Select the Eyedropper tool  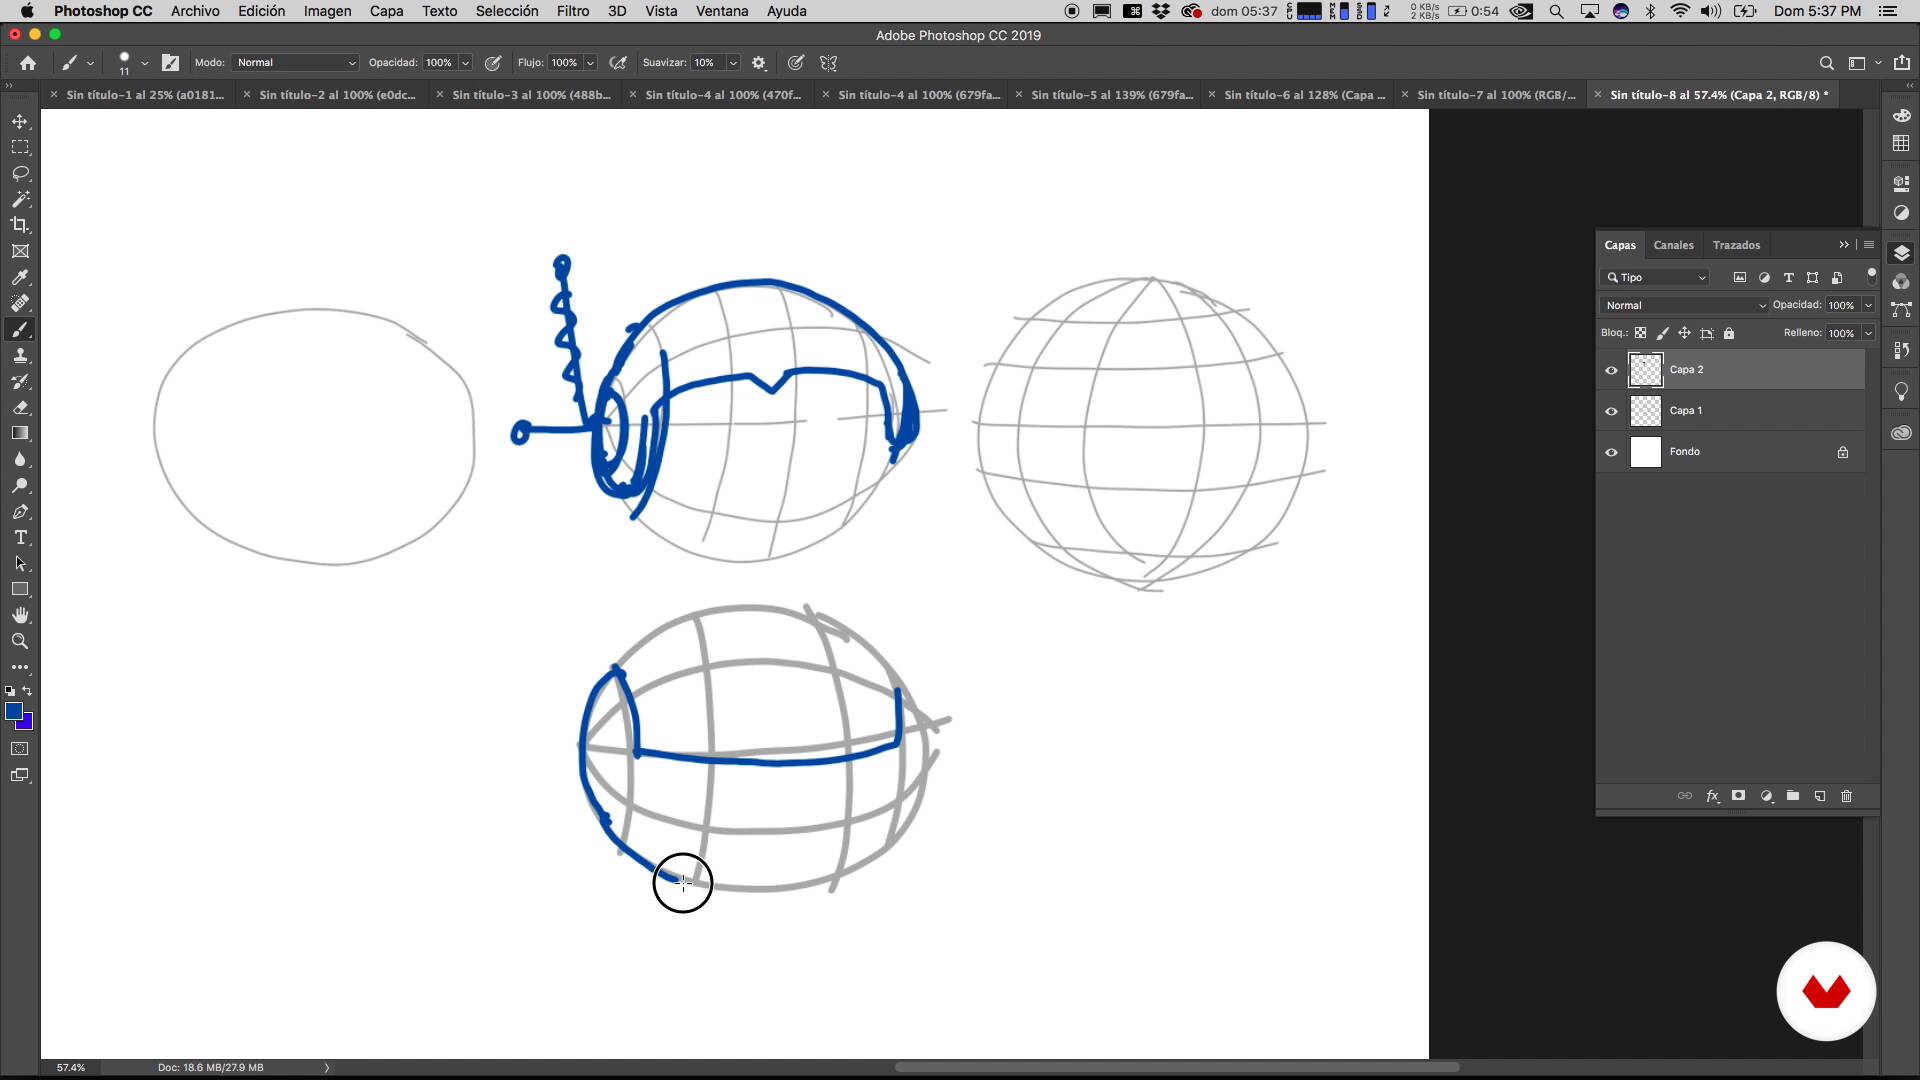[20, 277]
